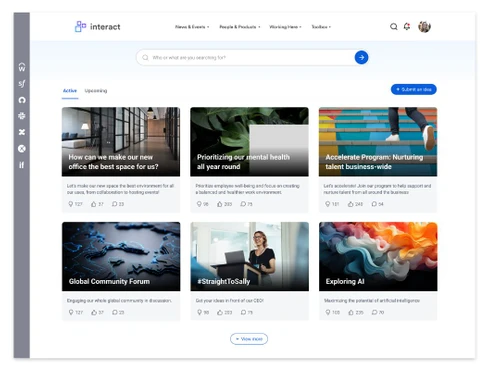Expand the Toolbox menu
The image size is (500, 375).
pos(321,27)
